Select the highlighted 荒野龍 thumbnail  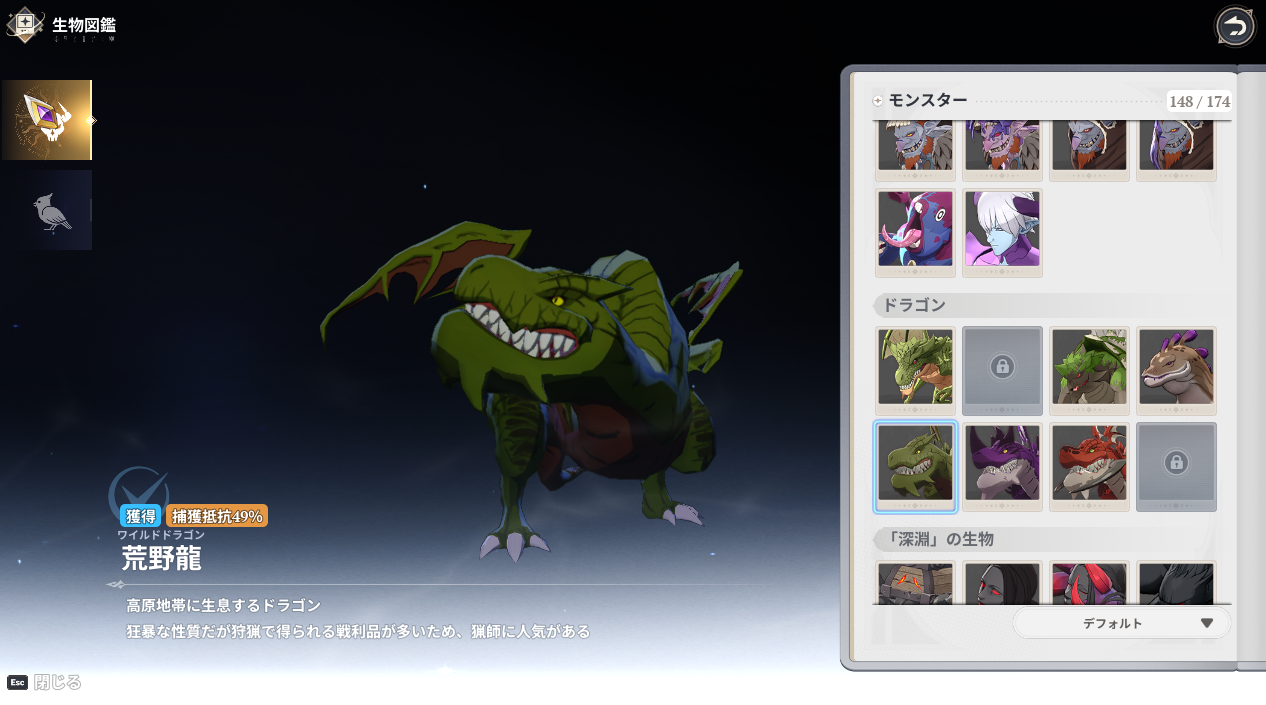[915, 464]
